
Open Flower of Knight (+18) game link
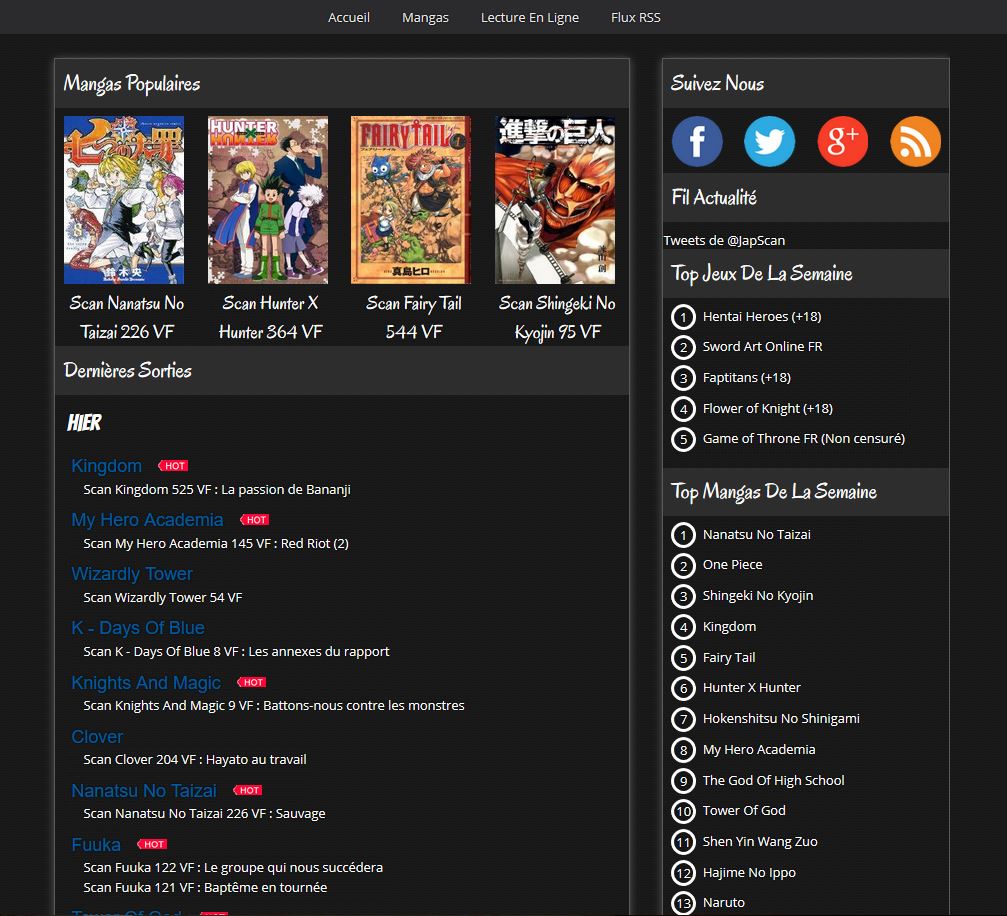[767, 408]
